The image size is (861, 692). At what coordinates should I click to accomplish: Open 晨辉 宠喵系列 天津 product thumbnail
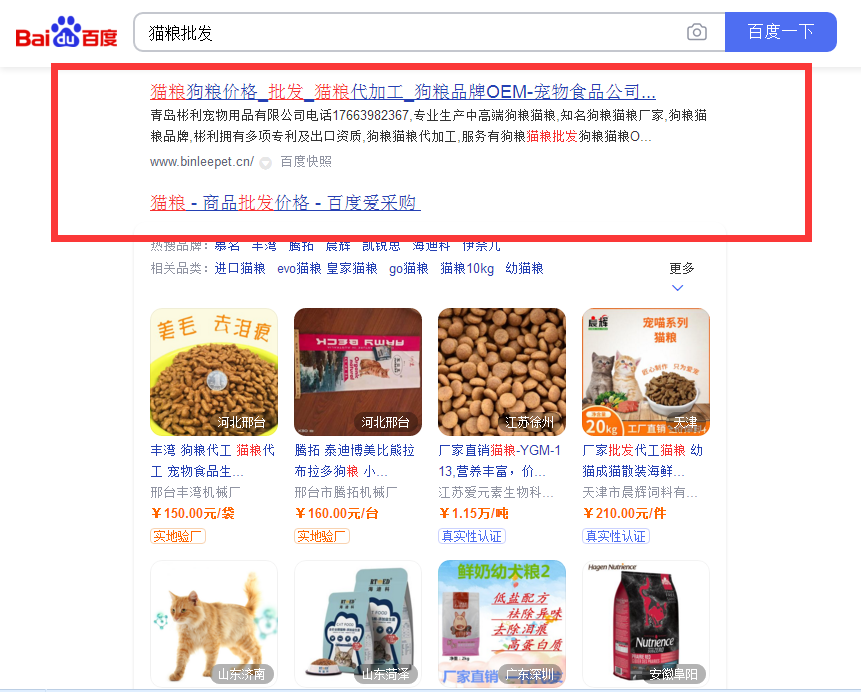646,372
